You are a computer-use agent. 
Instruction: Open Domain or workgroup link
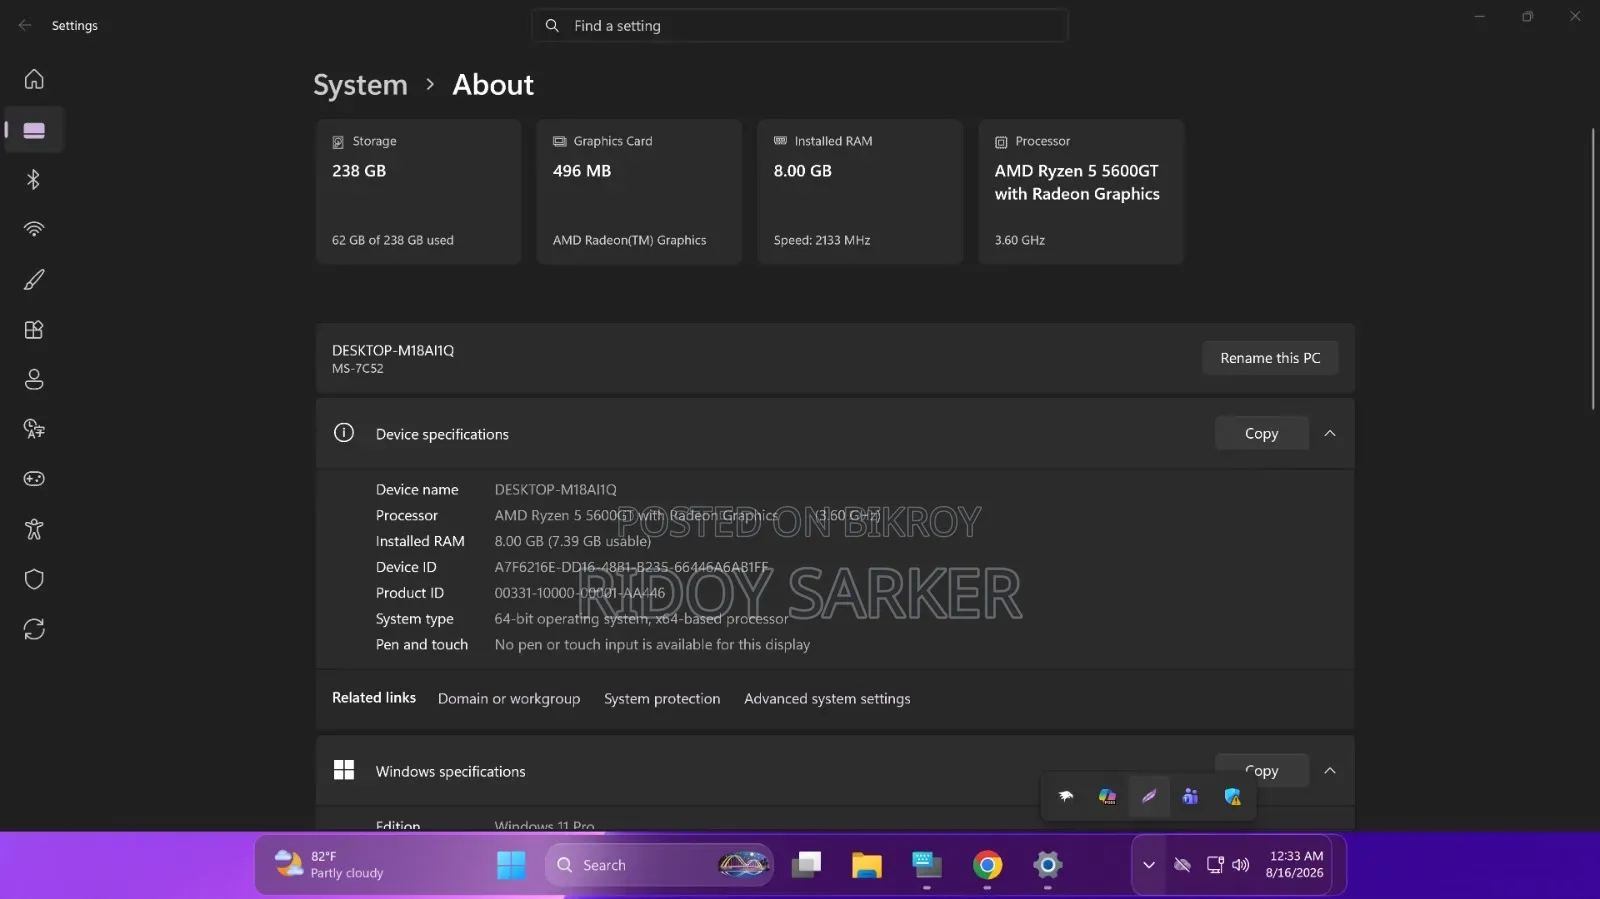click(x=509, y=698)
